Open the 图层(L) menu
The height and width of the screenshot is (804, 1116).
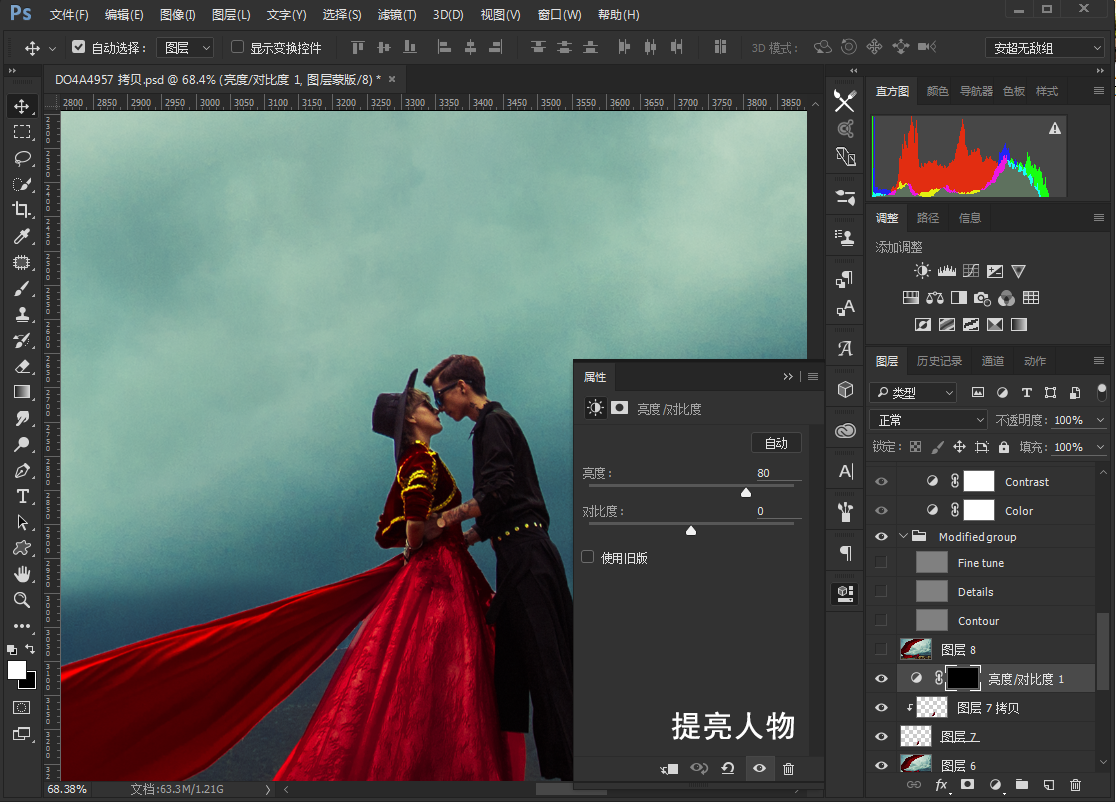(231, 14)
